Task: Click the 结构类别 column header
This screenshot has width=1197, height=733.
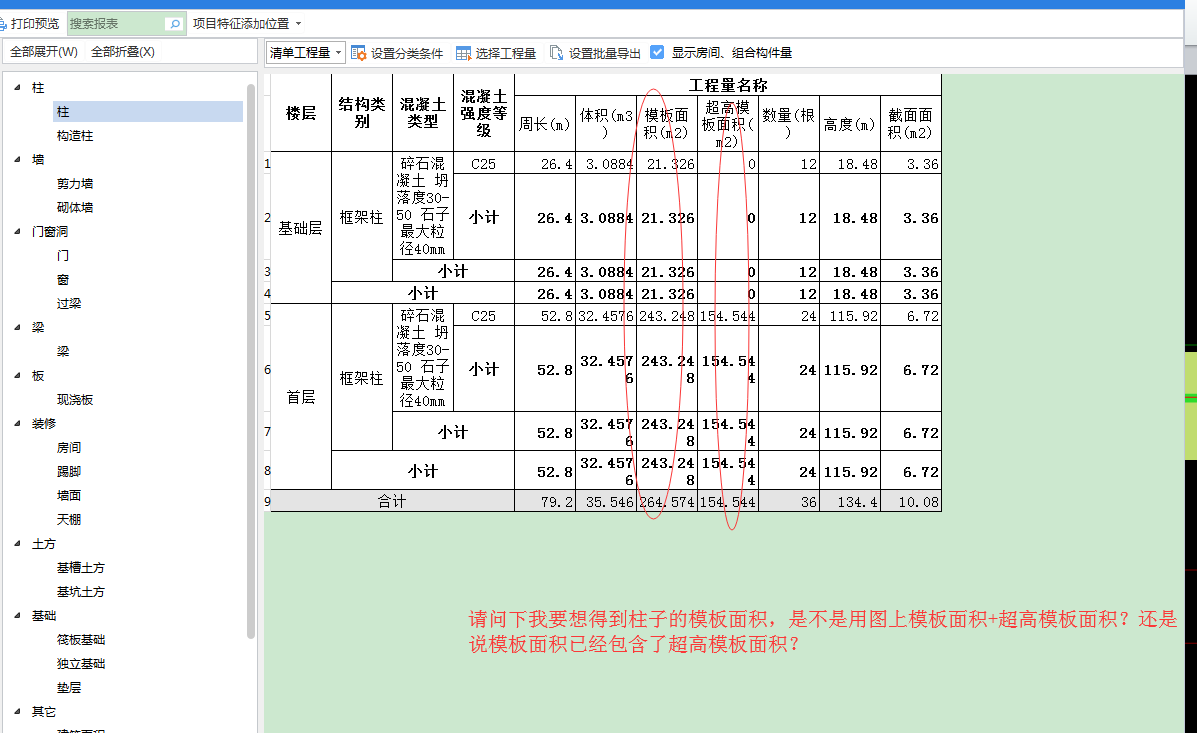Action: click(x=362, y=113)
